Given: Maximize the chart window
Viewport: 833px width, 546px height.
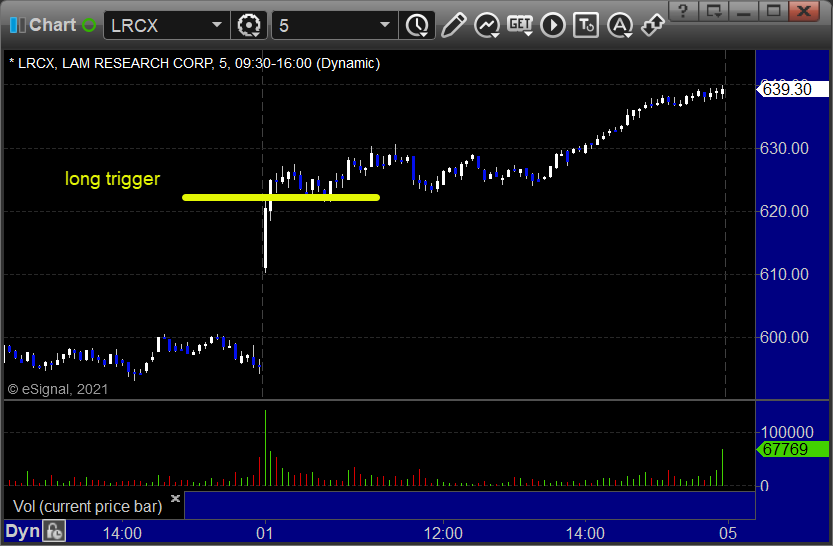Looking at the screenshot, I should [x=773, y=11].
